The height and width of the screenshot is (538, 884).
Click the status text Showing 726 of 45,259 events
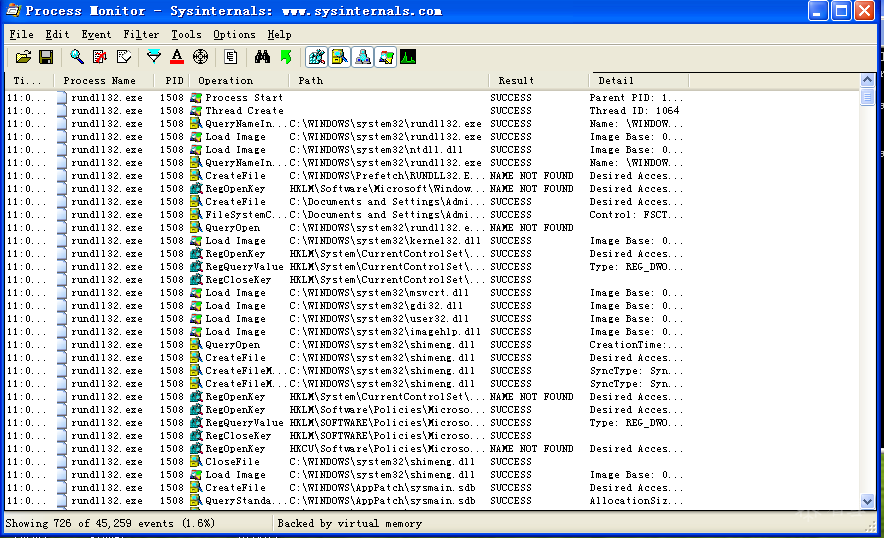coord(110,523)
